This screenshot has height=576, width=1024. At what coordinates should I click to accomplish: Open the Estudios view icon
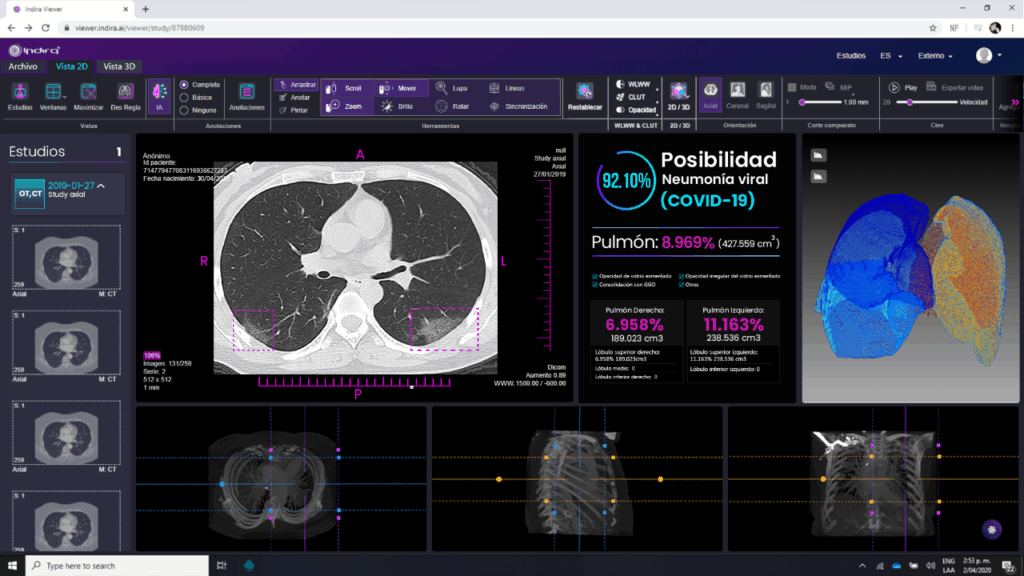click(x=20, y=93)
